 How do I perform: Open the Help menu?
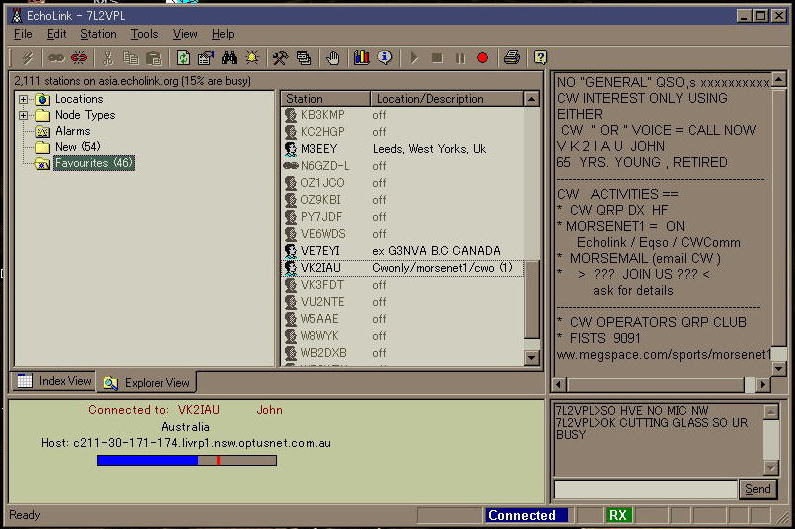click(x=223, y=34)
